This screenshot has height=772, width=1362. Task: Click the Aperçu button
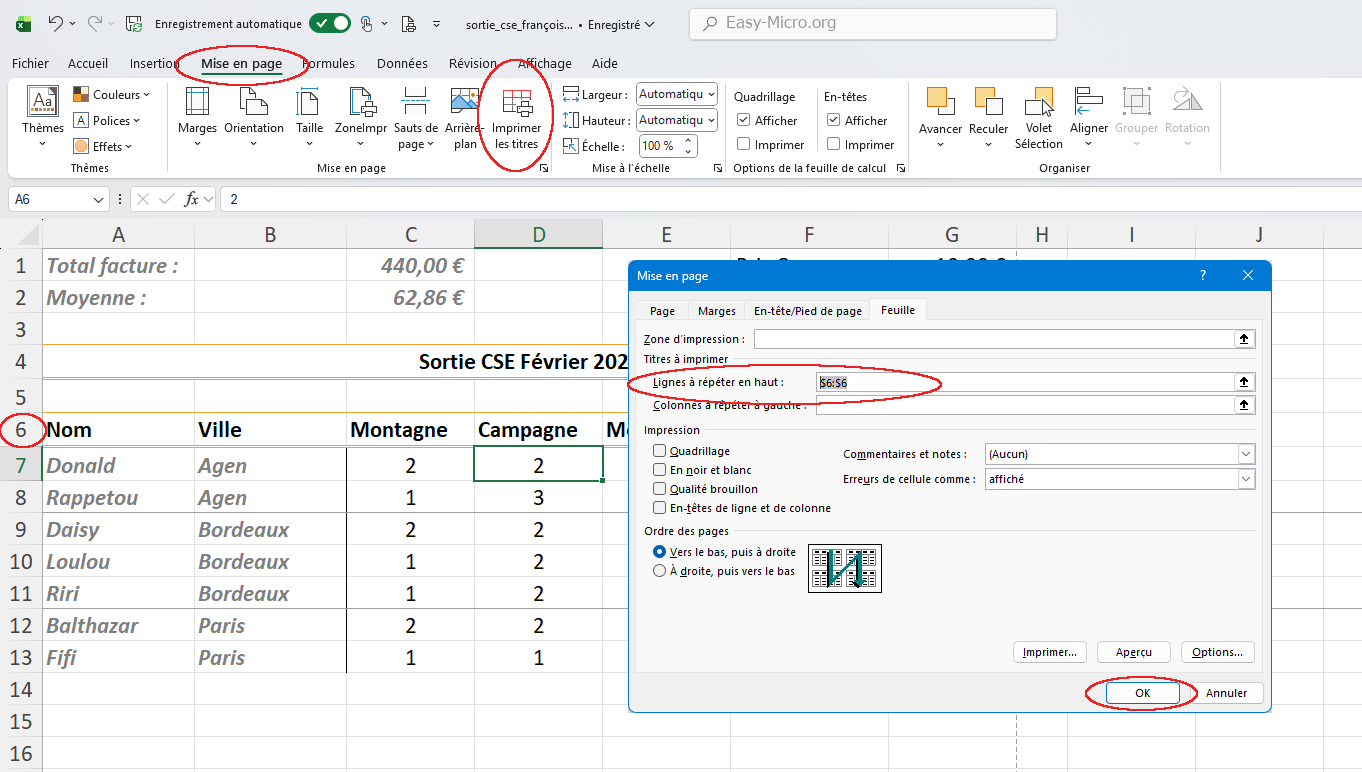pyautogui.click(x=1133, y=652)
